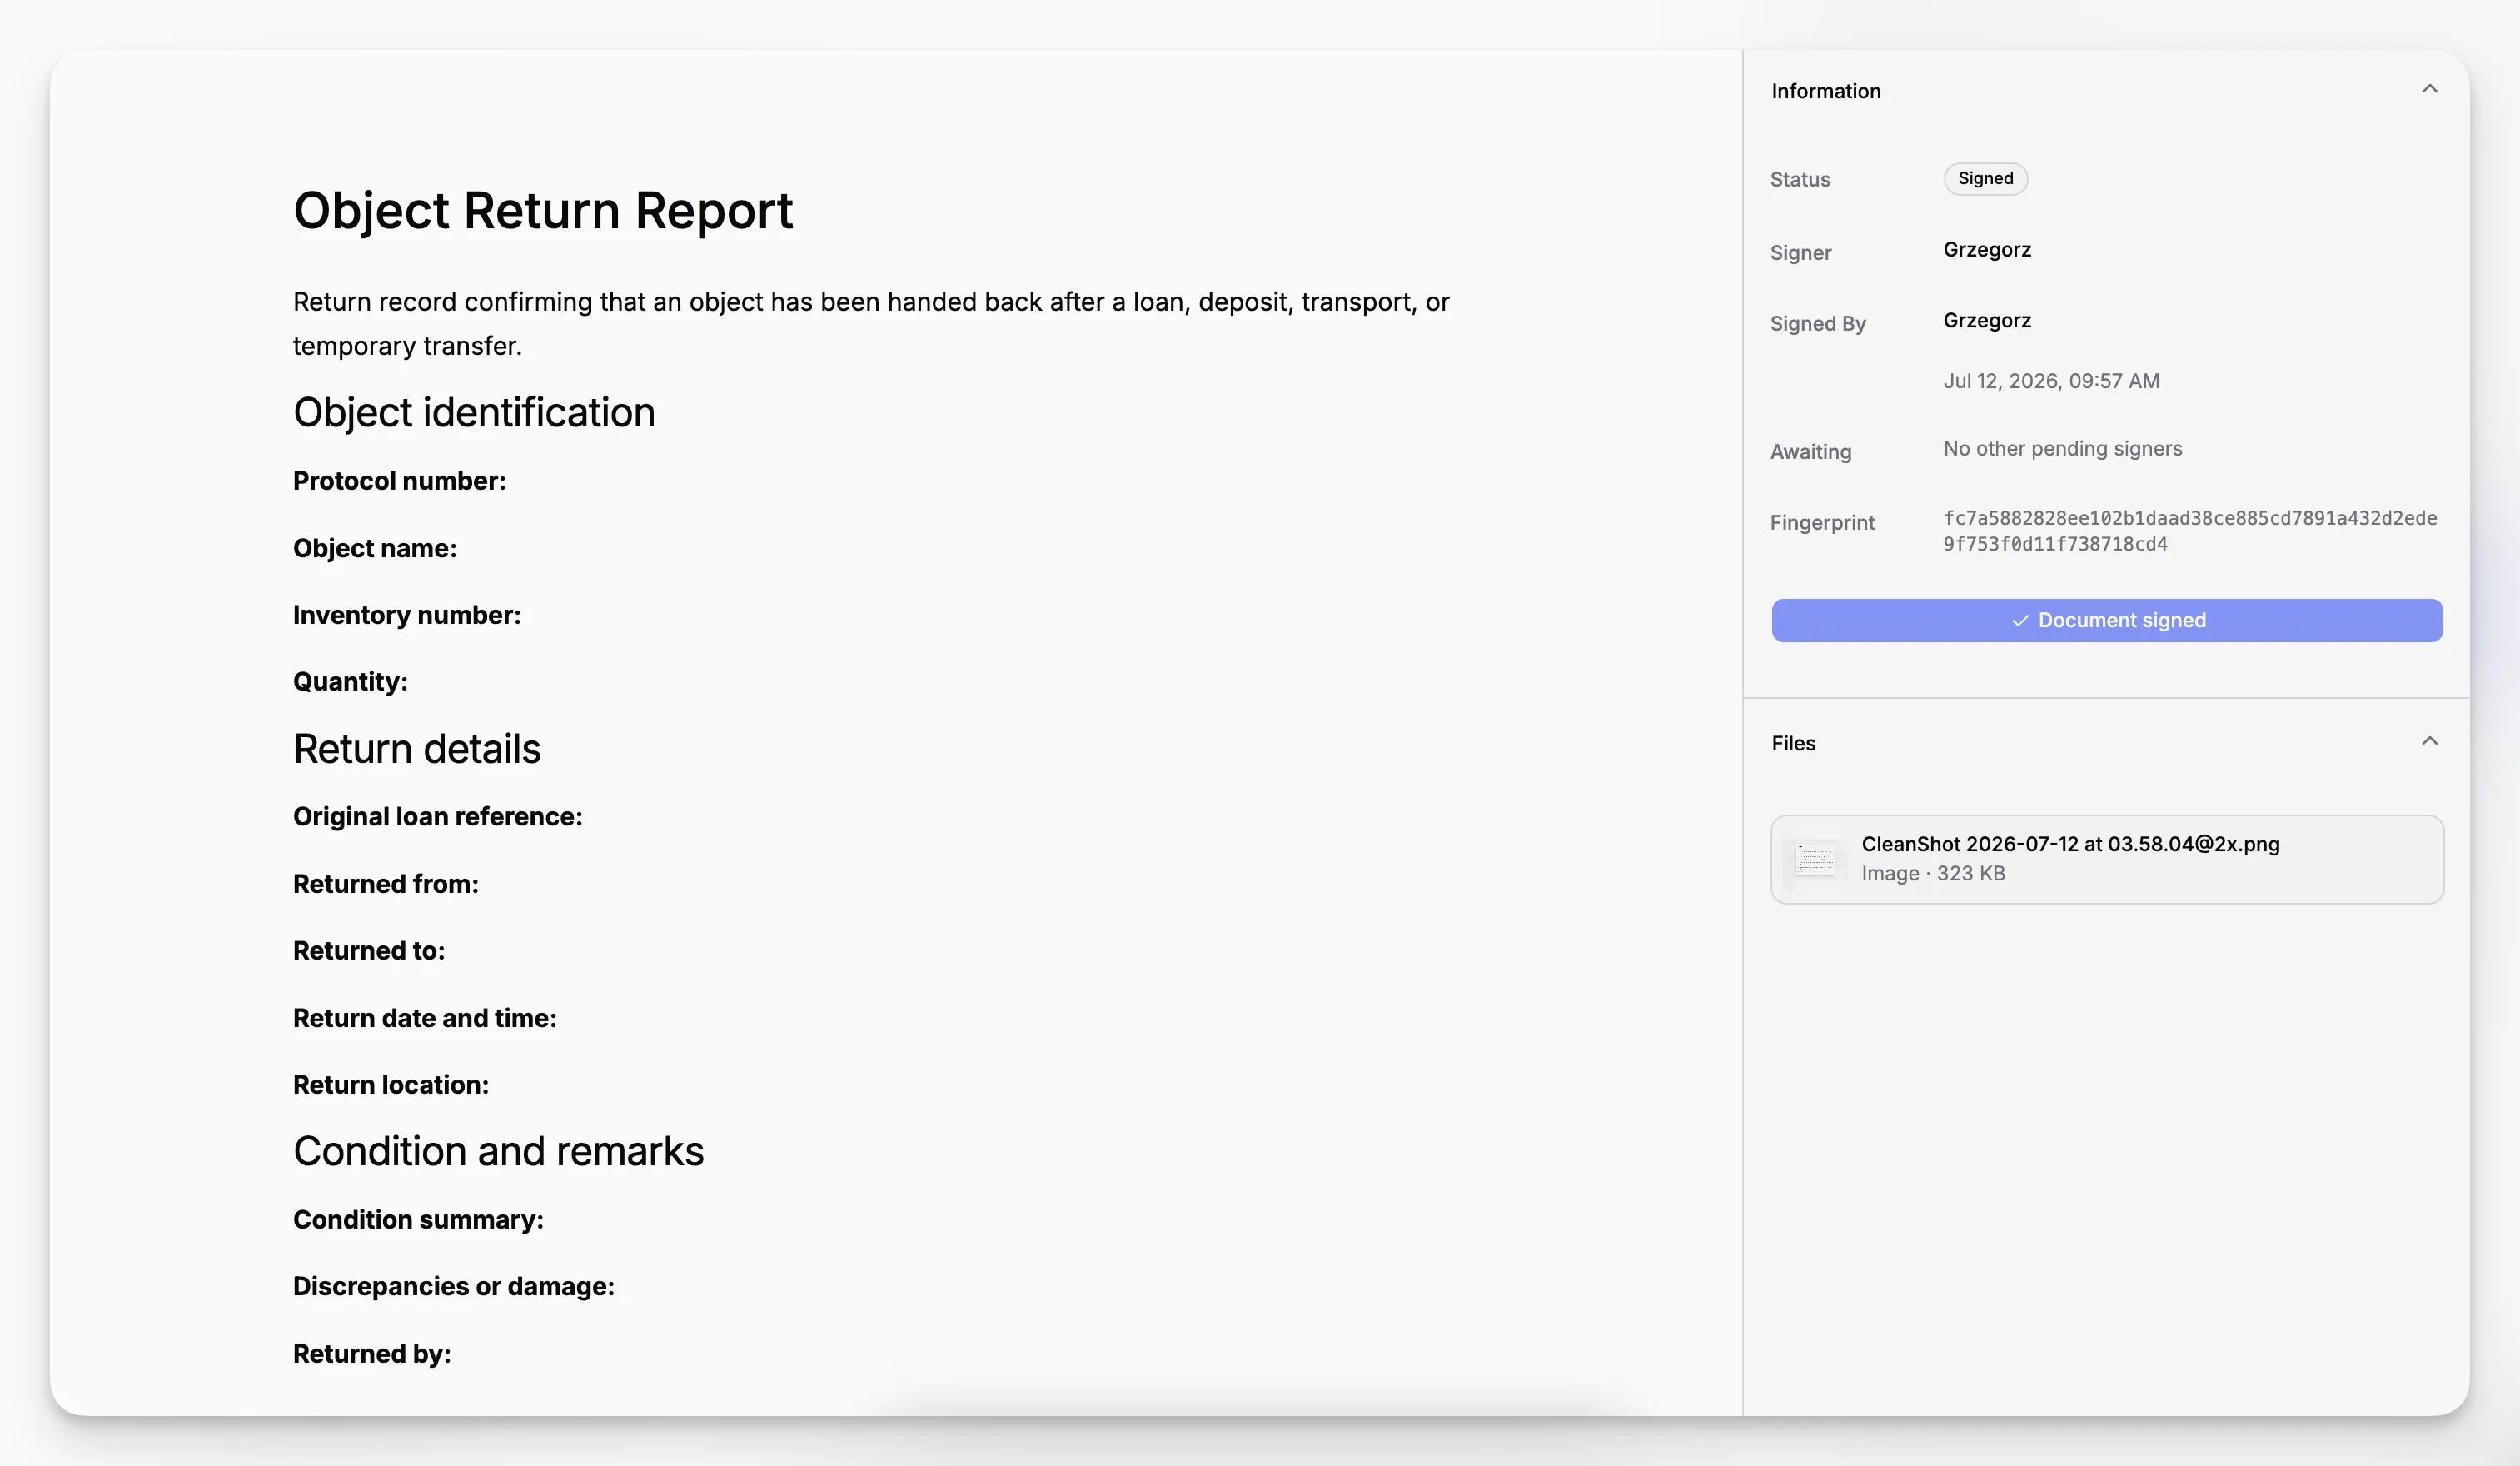The height and width of the screenshot is (1466, 2520).
Task: Select the Signed By name Grzegorz
Action: (1987, 320)
